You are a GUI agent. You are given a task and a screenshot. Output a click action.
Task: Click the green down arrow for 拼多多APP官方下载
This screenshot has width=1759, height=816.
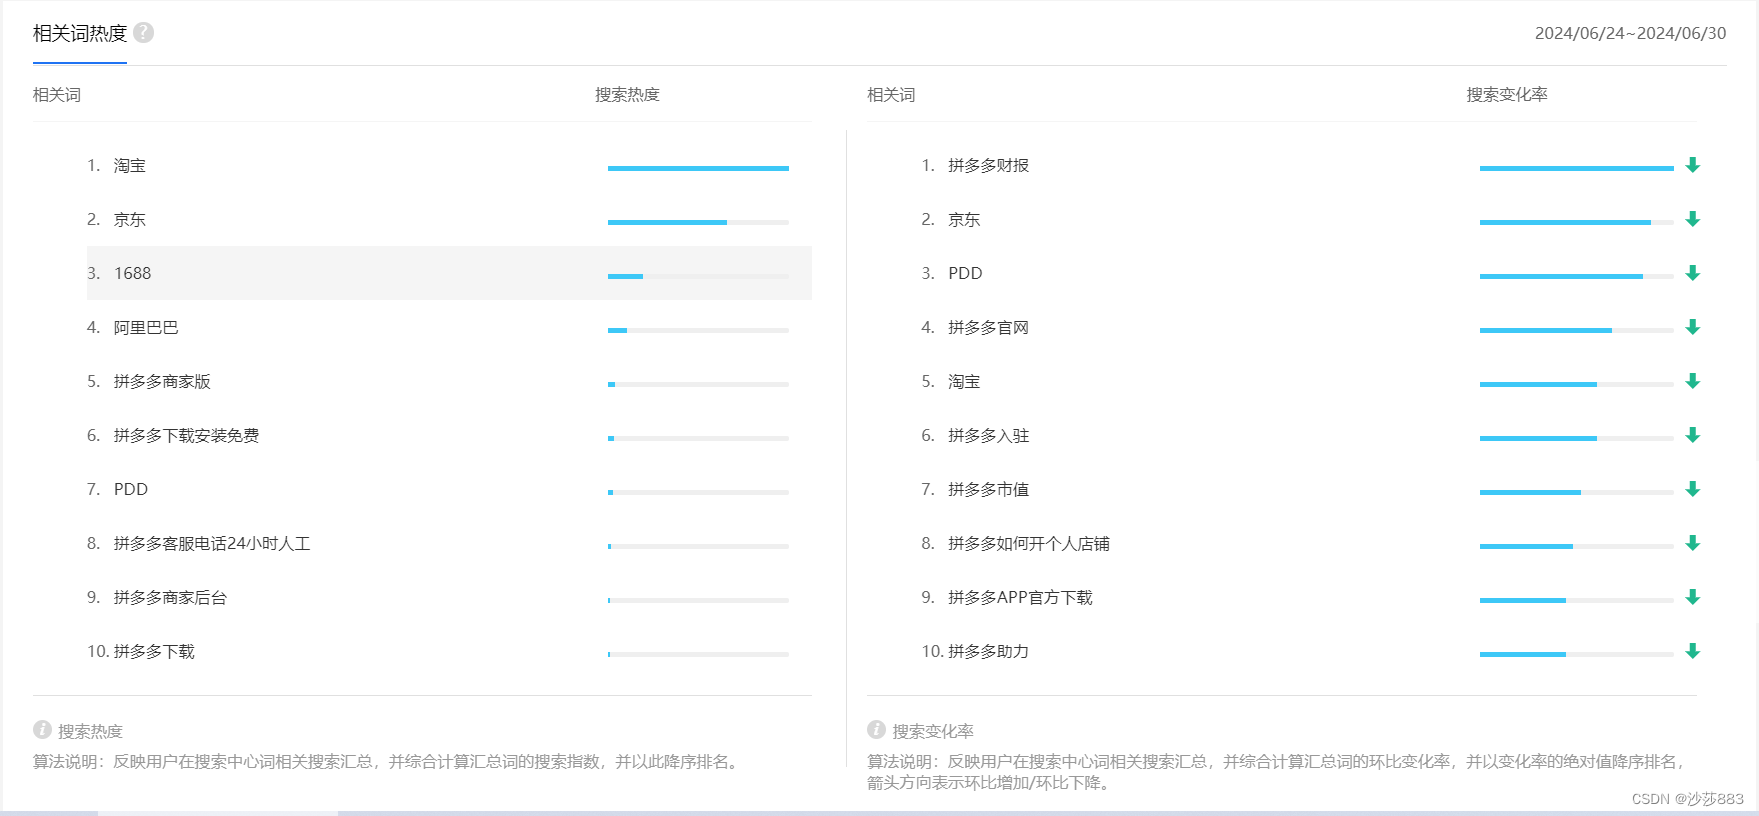pos(1693,597)
